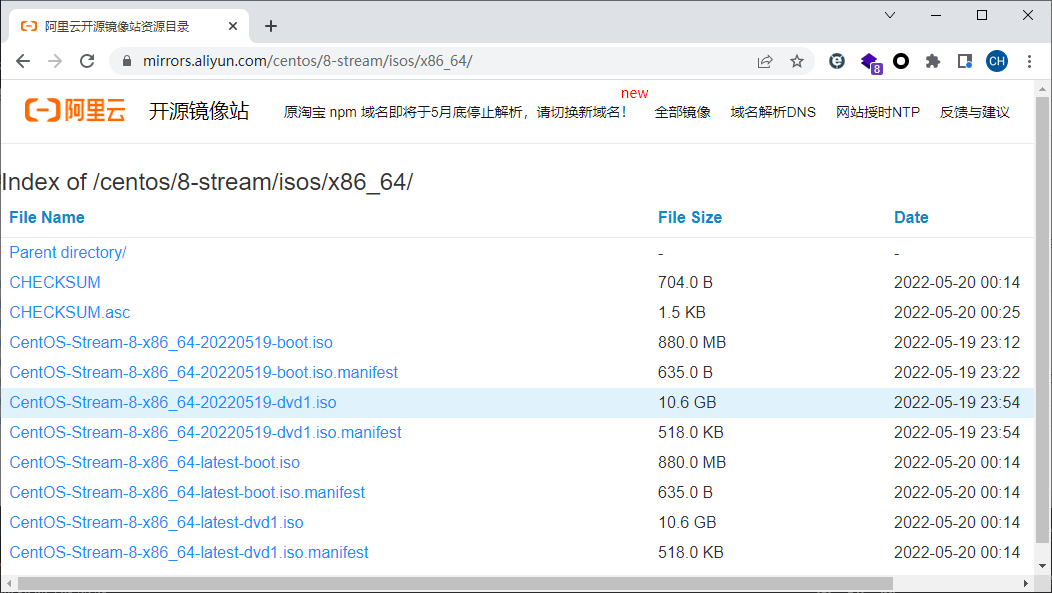
Task: Open 网站授时NTP menu item
Action: (x=878, y=112)
